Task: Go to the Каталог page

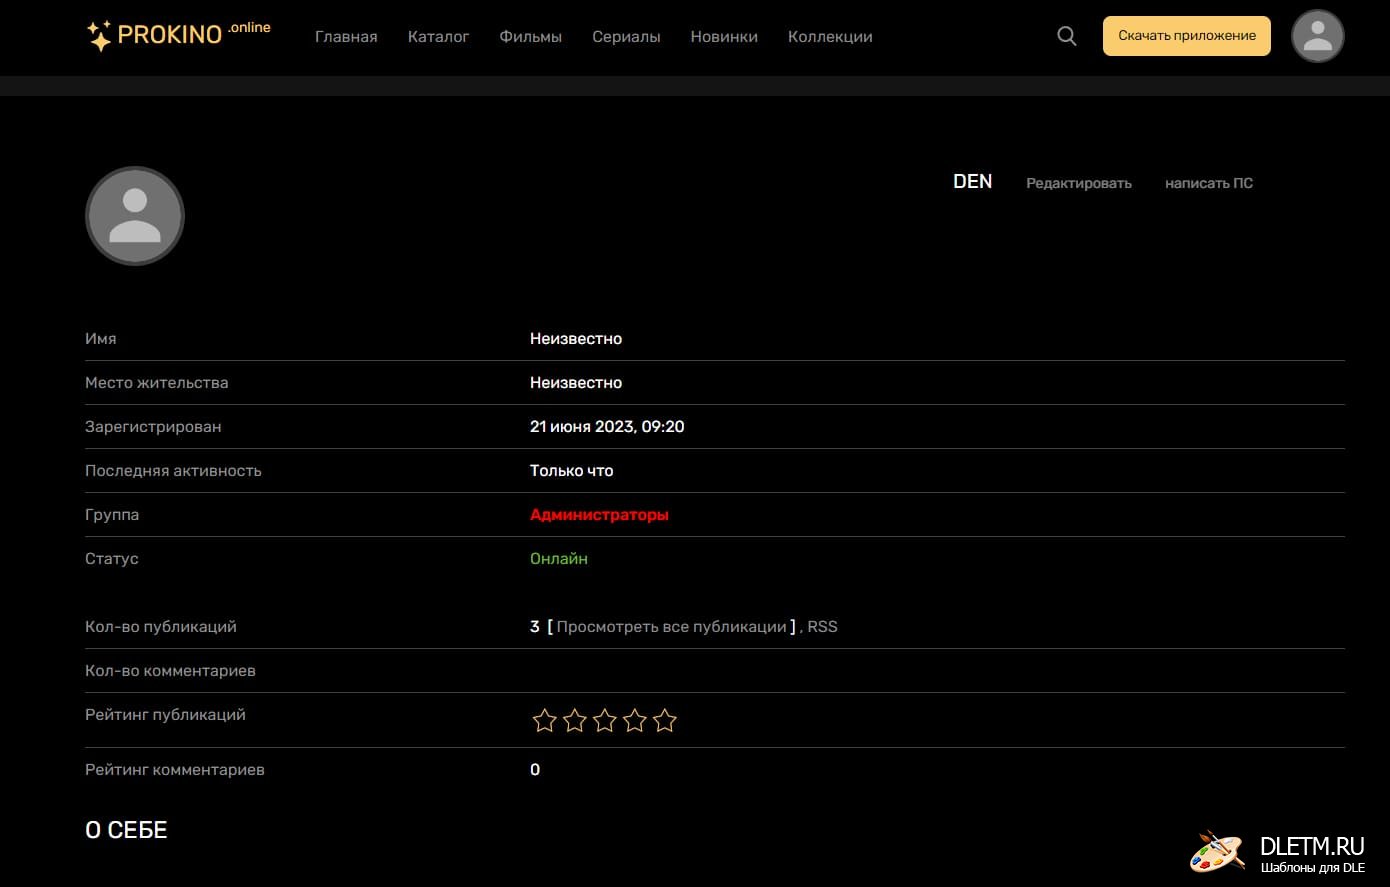Action: [x=438, y=37]
